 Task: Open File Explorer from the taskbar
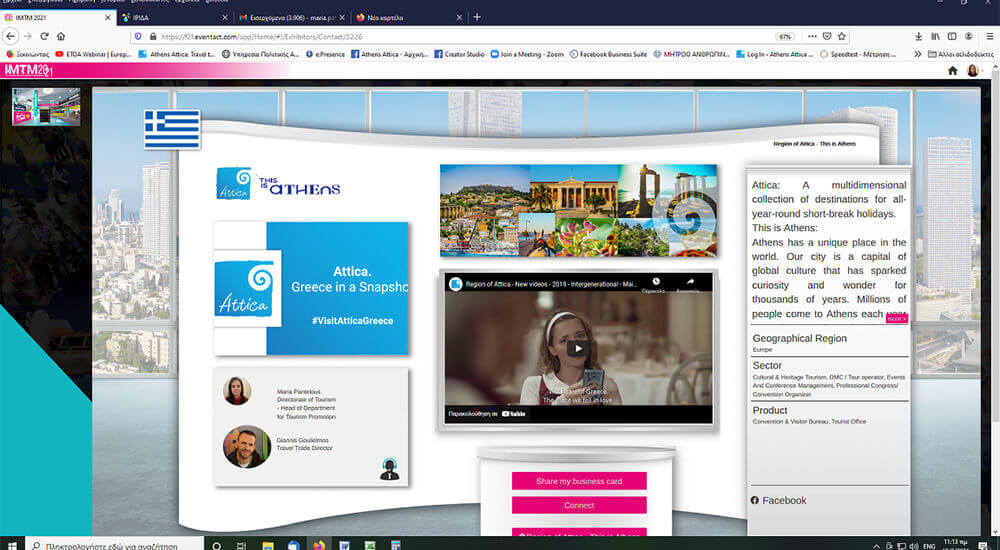point(268,545)
